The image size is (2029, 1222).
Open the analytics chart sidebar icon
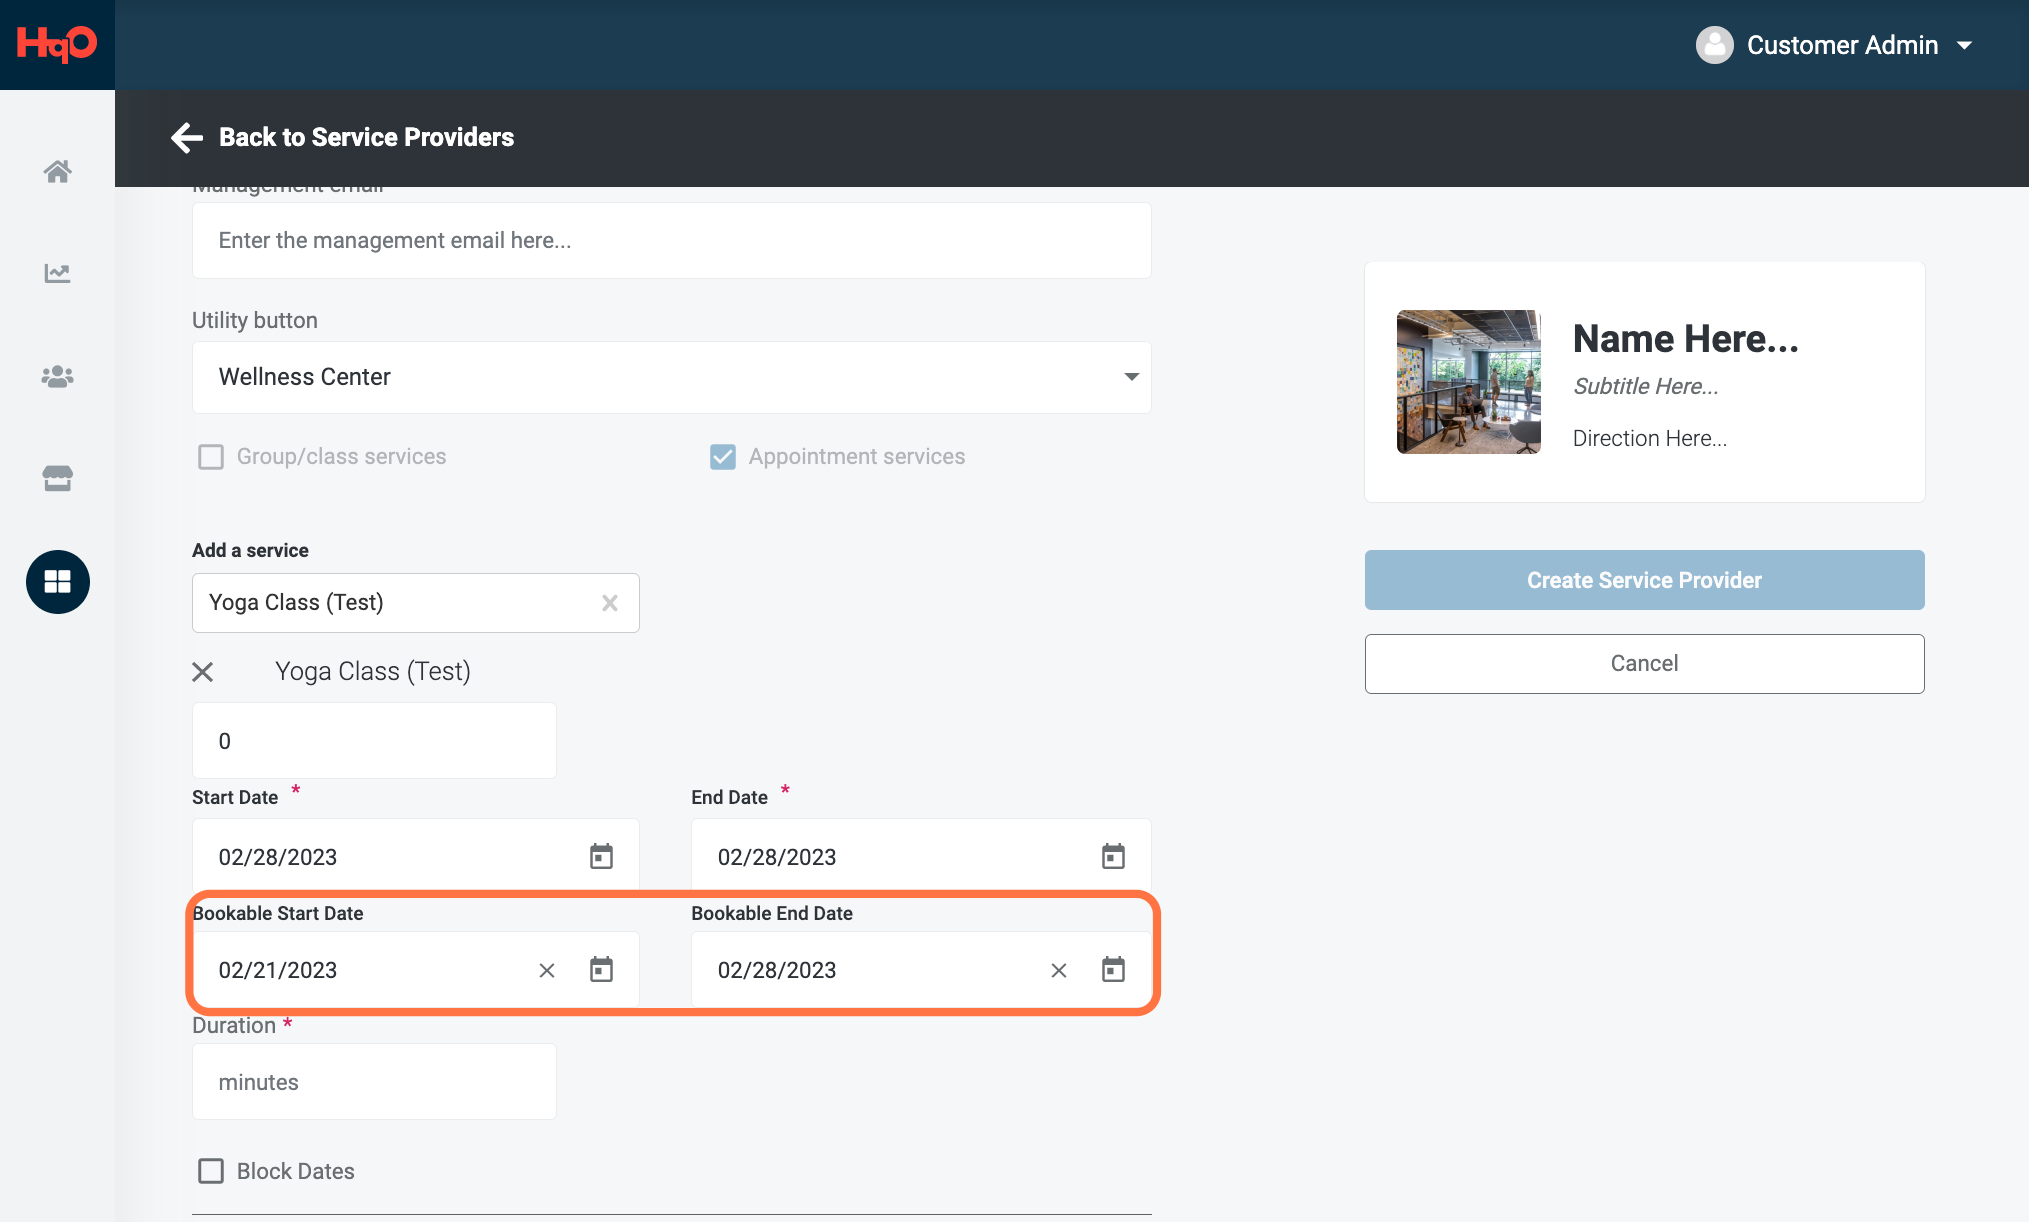point(58,273)
